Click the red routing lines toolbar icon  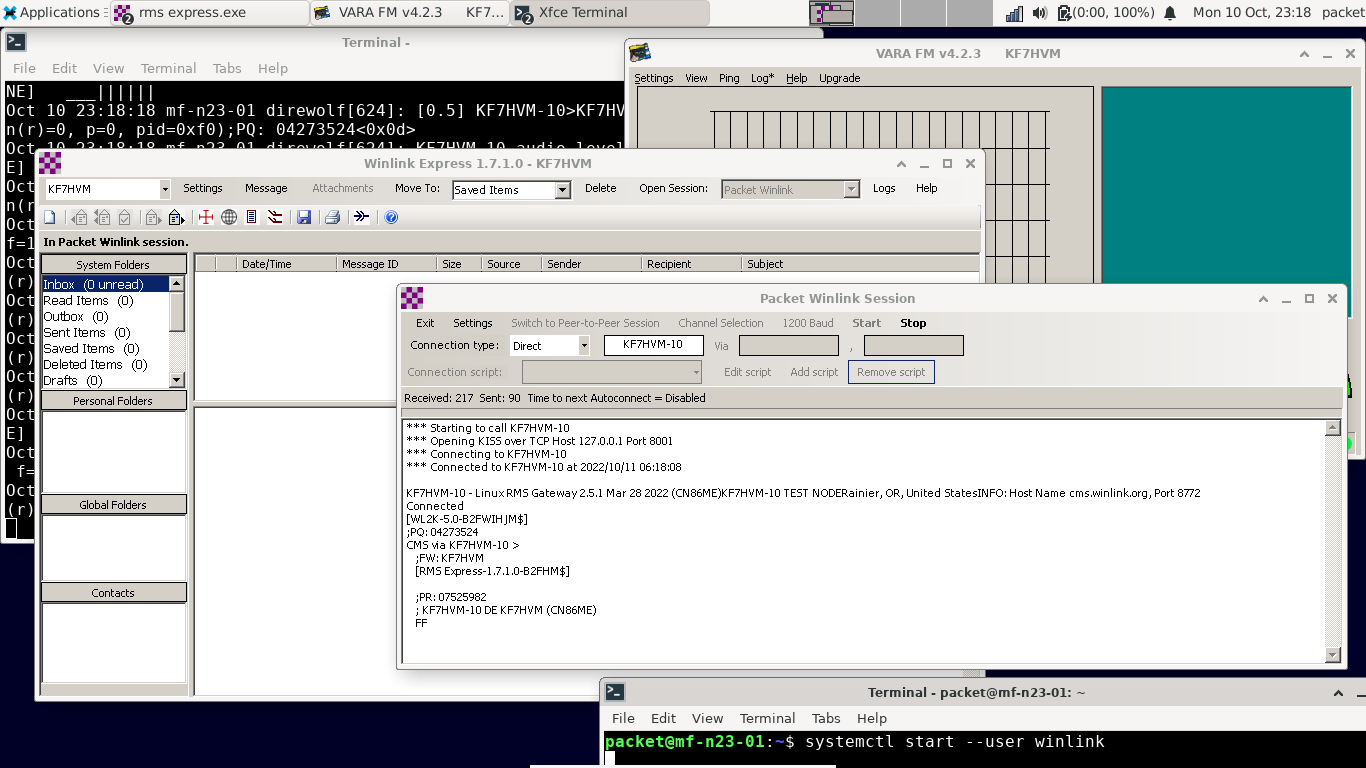(x=274, y=217)
